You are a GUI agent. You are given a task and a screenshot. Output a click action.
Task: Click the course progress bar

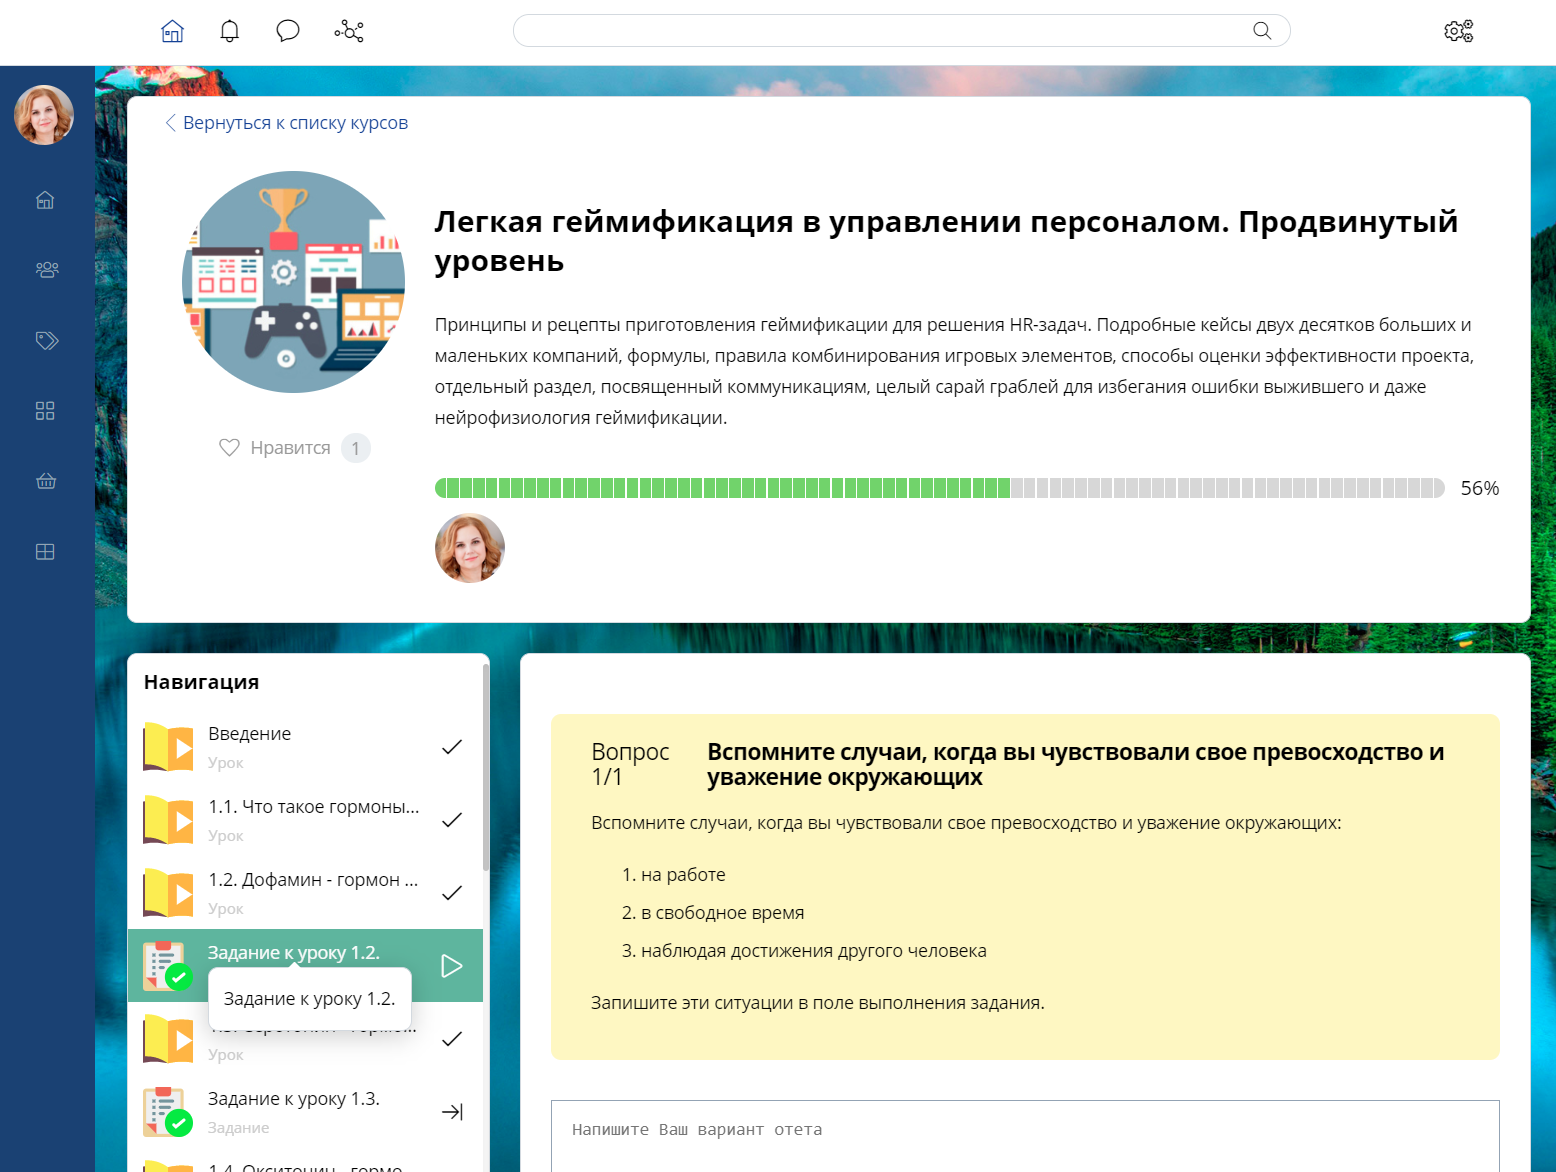(x=940, y=488)
